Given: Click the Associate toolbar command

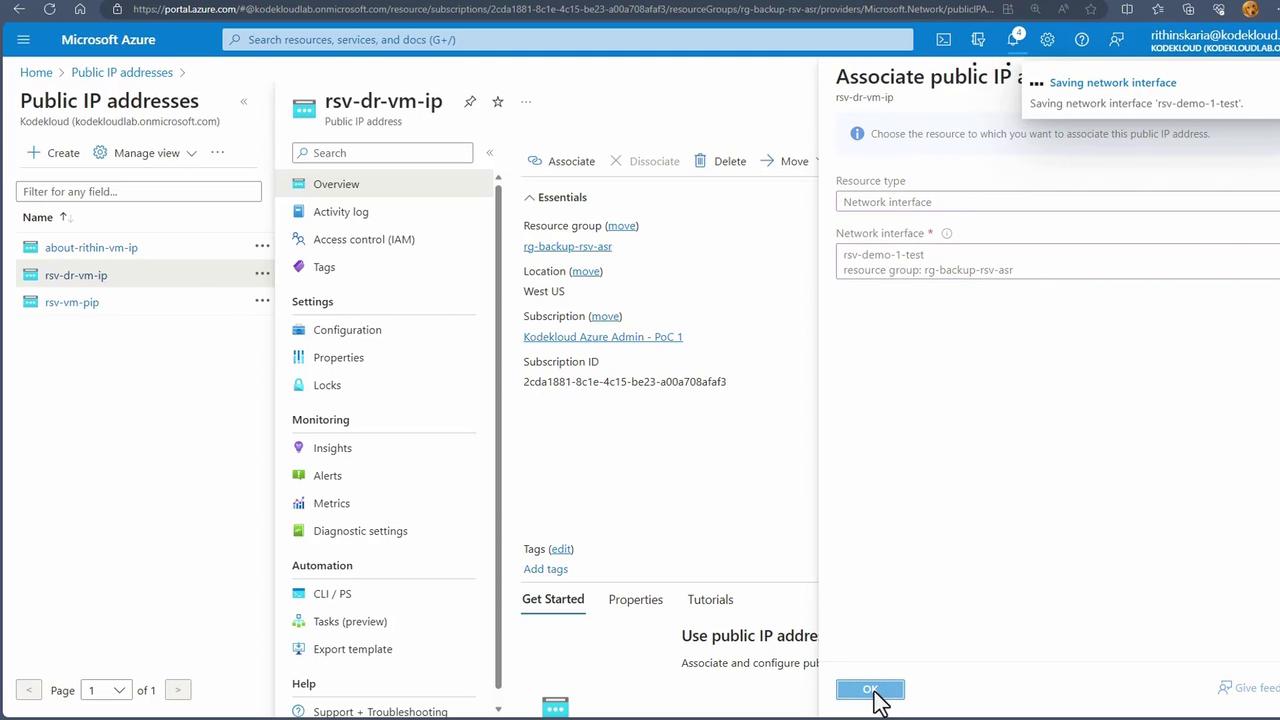Looking at the screenshot, I should click(561, 161).
